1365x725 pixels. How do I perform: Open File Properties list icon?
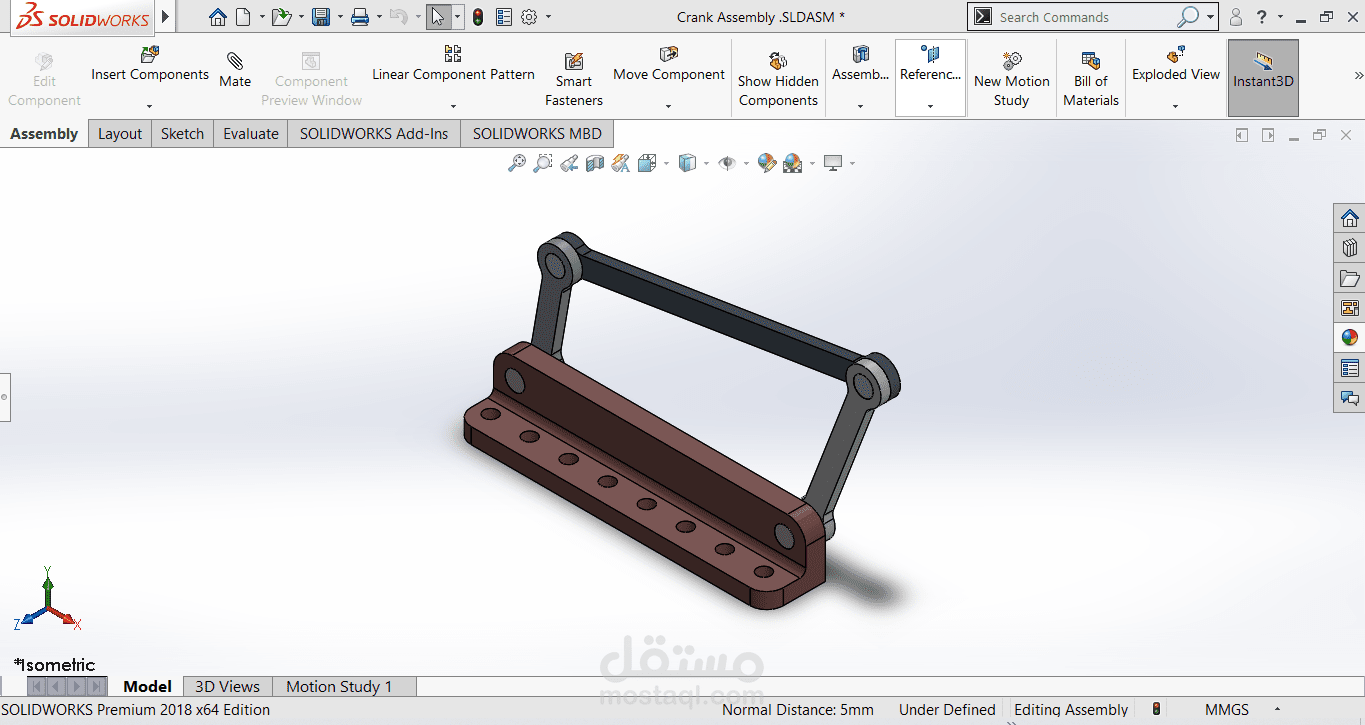click(x=504, y=17)
